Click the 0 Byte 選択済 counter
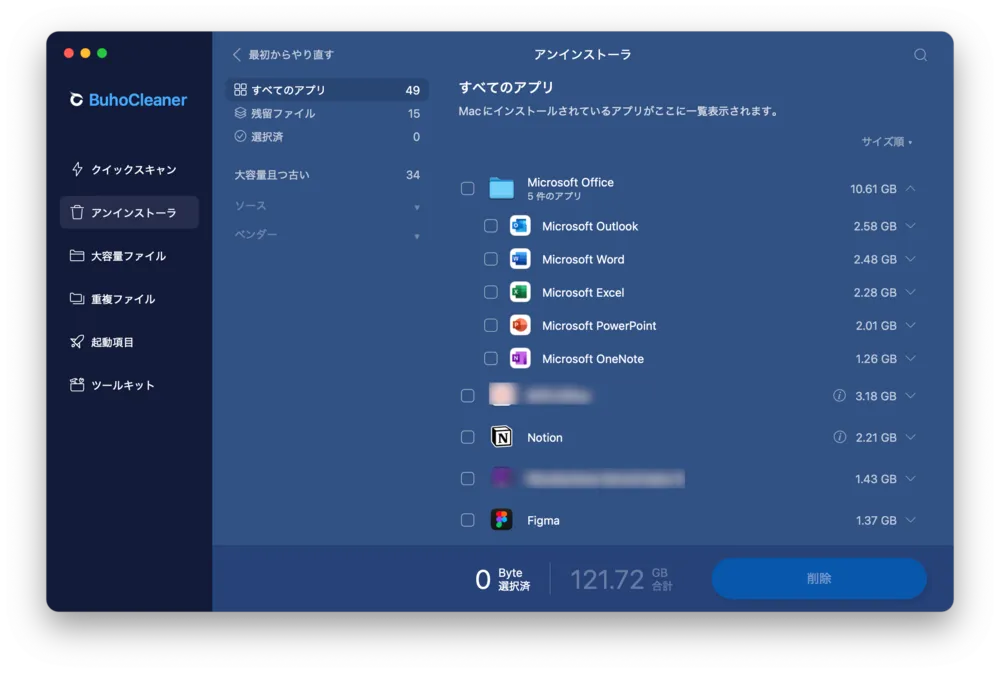 [503, 579]
